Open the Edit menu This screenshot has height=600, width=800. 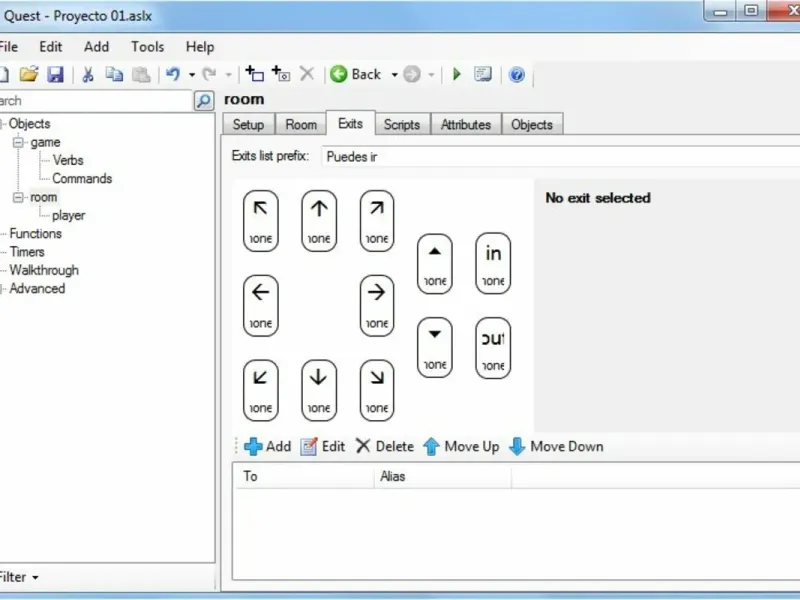51,47
